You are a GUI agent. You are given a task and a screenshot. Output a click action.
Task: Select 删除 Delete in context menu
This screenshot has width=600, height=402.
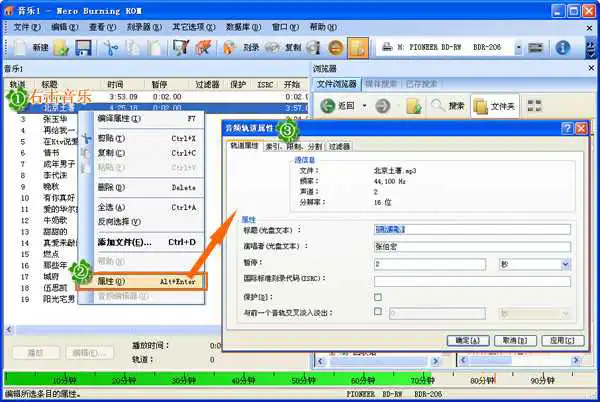click(x=148, y=187)
